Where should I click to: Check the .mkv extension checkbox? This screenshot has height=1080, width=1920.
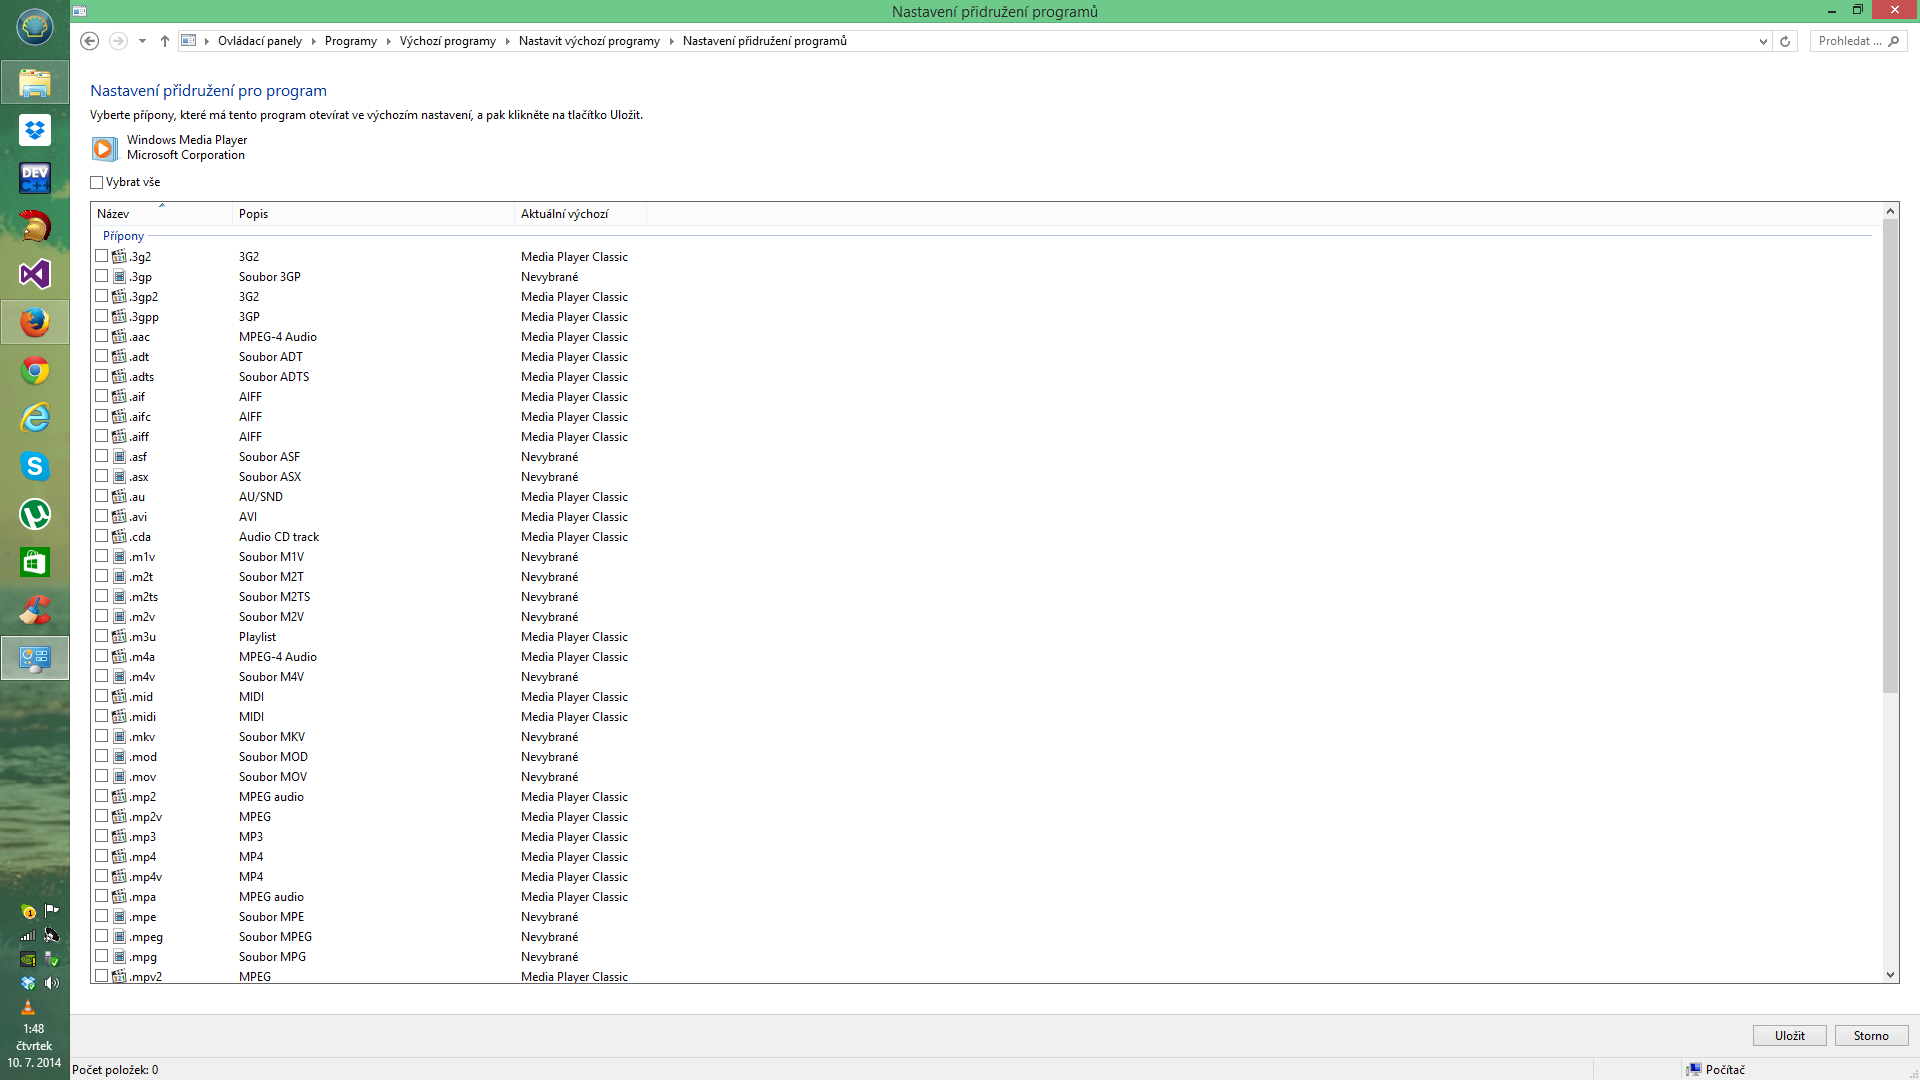click(x=101, y=736)
